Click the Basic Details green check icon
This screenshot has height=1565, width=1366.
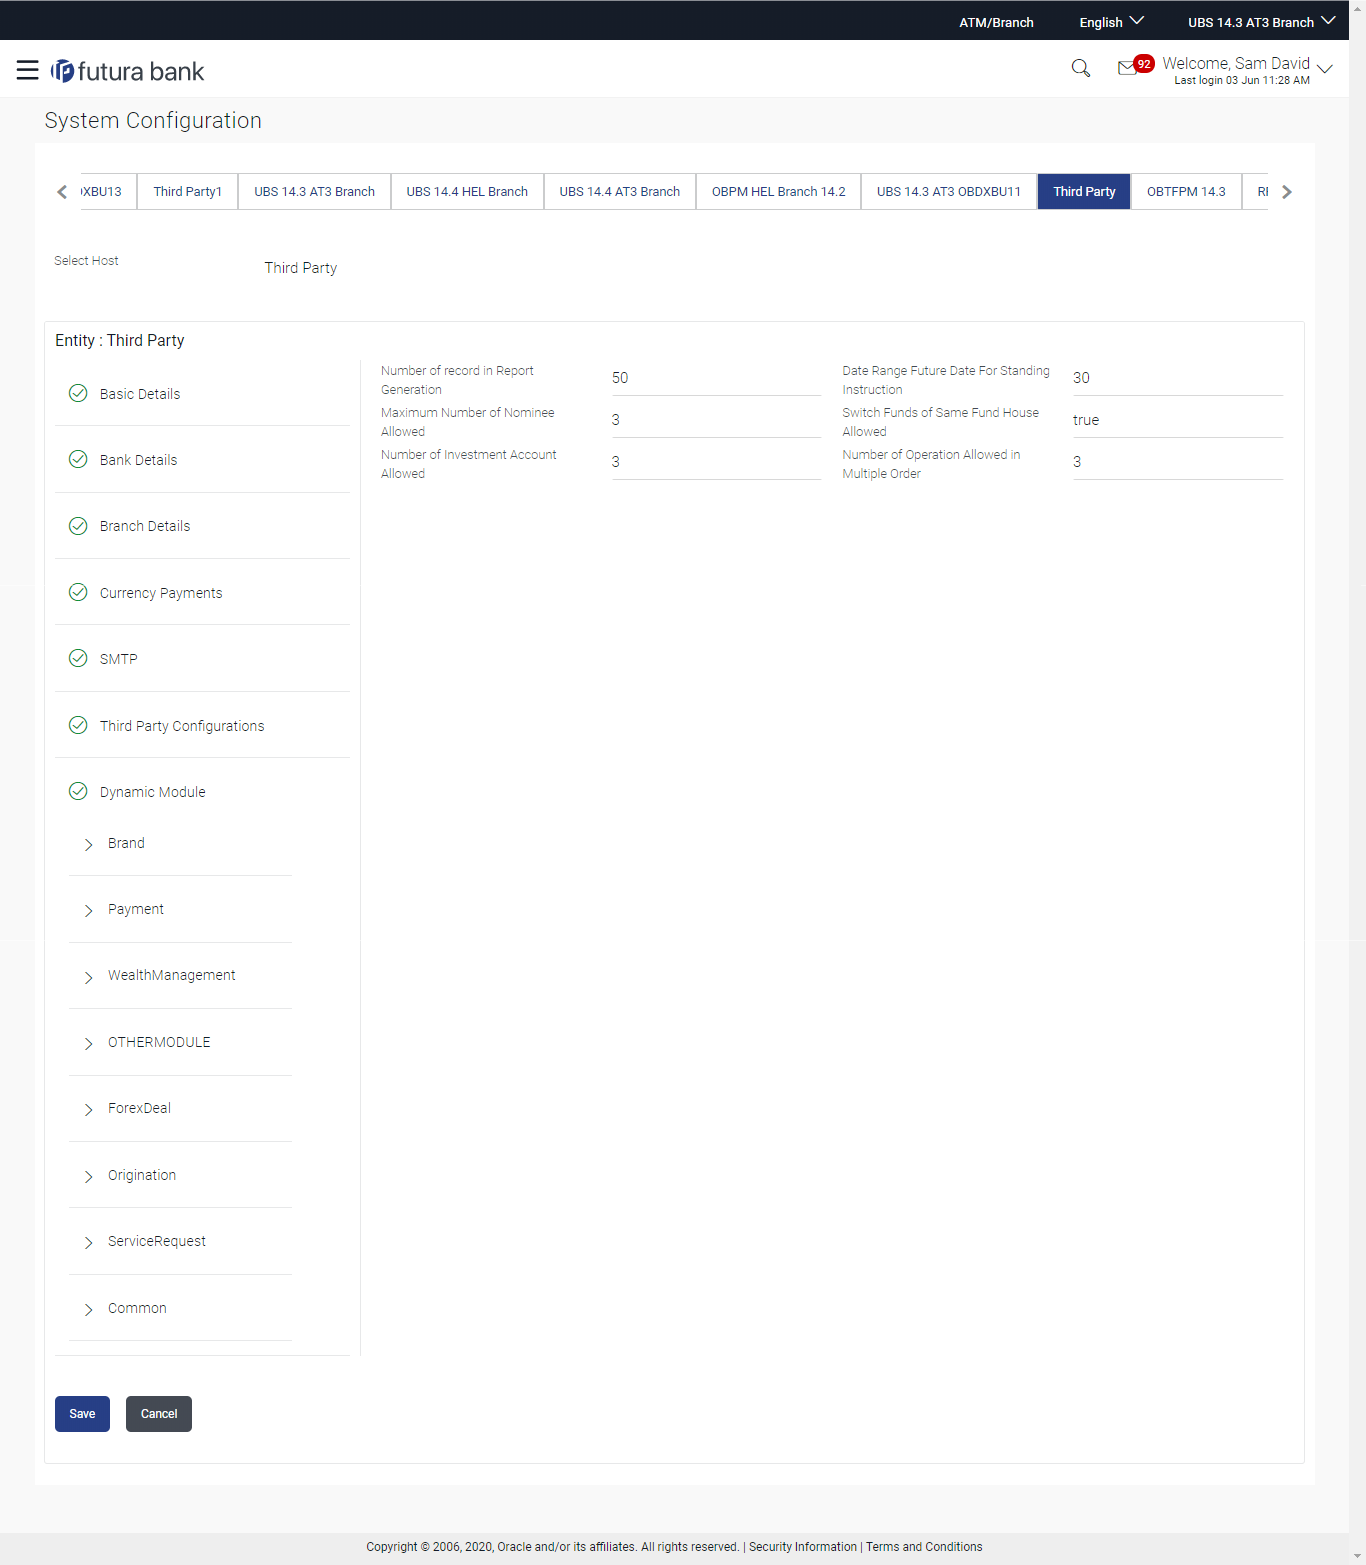pyautogui.click(x=78, y=393)
